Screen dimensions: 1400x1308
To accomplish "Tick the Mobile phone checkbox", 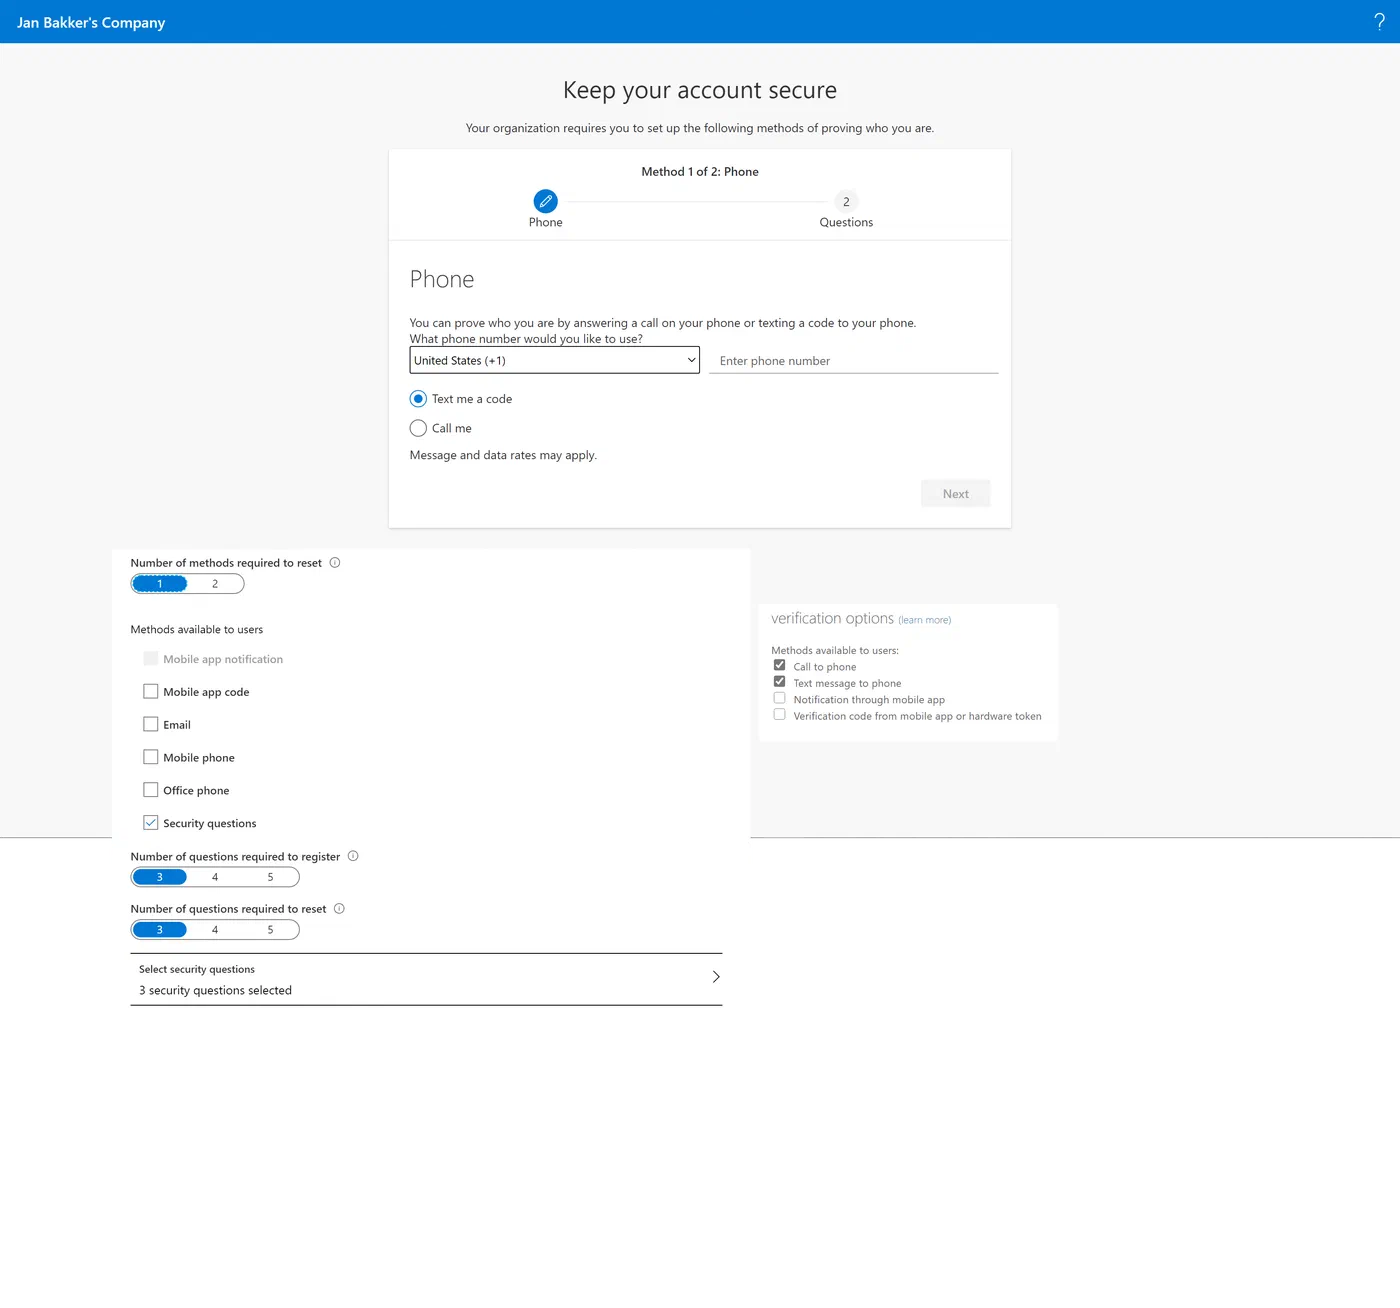I will click(x=151, y=757).
